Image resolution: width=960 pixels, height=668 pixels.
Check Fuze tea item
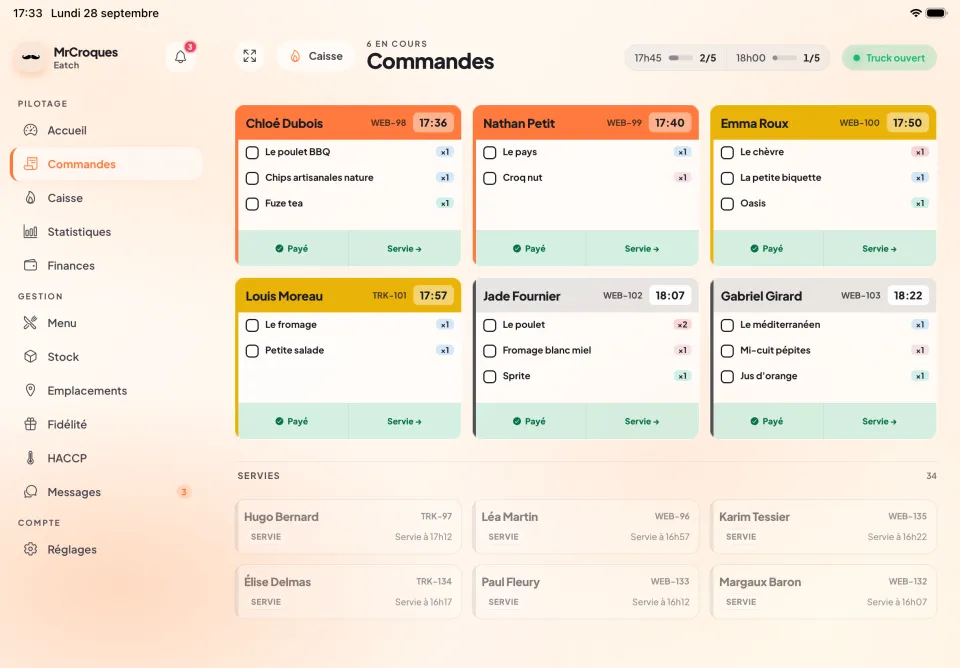252,204
